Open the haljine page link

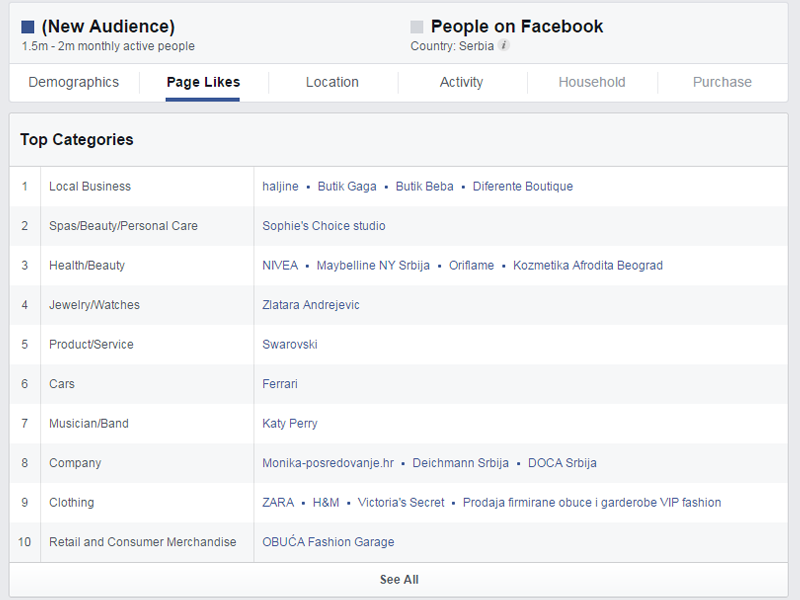280,186
